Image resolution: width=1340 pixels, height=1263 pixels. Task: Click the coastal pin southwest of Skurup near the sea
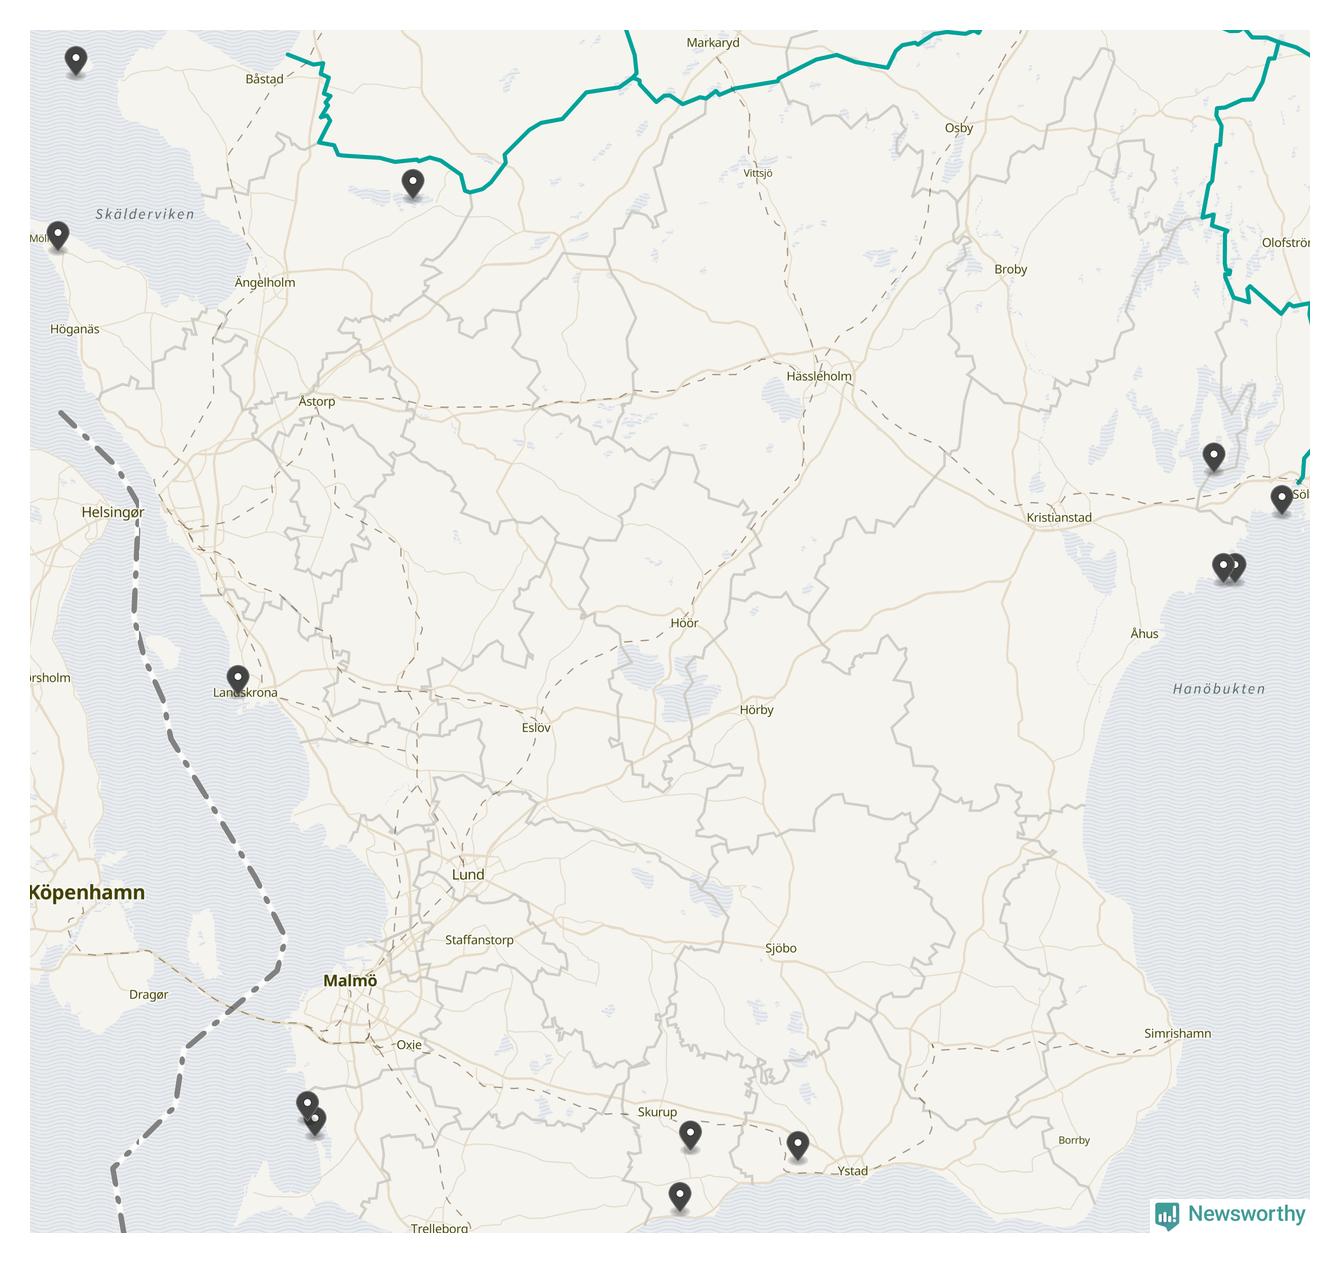coord(679,1197)
